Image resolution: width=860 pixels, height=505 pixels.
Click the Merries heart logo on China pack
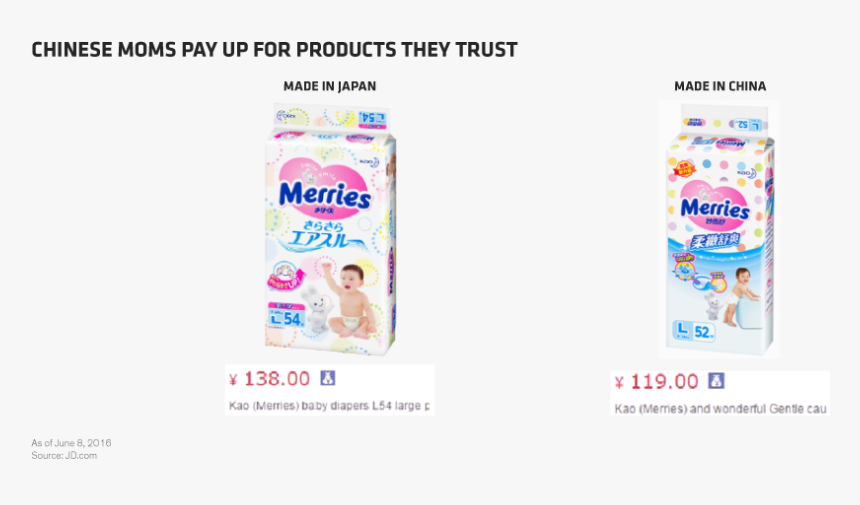click(714, 205)
